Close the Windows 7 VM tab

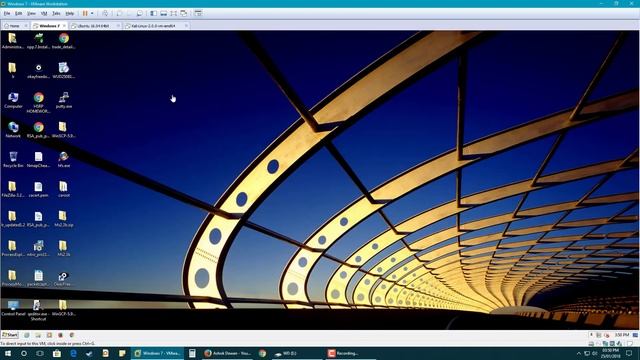pos(64,26)
